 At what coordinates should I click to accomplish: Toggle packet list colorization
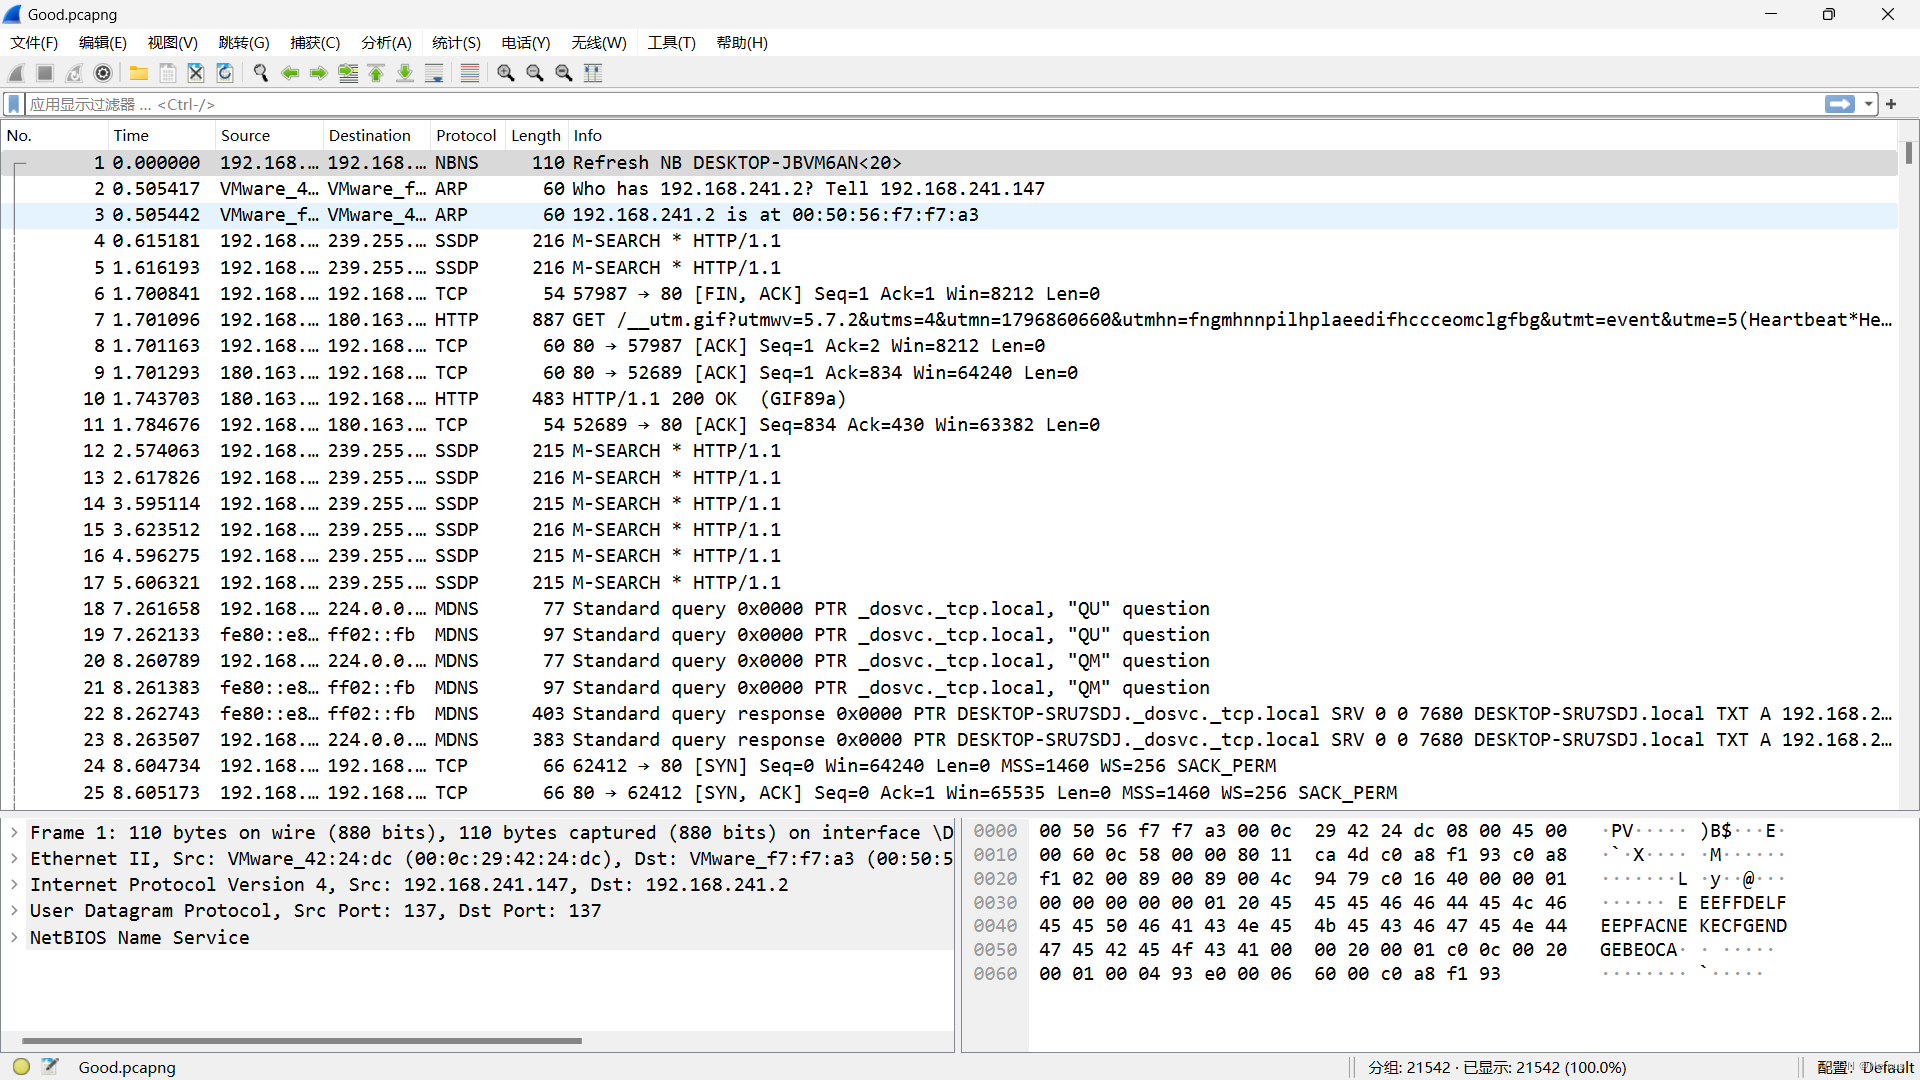click(x=469, y=72)
